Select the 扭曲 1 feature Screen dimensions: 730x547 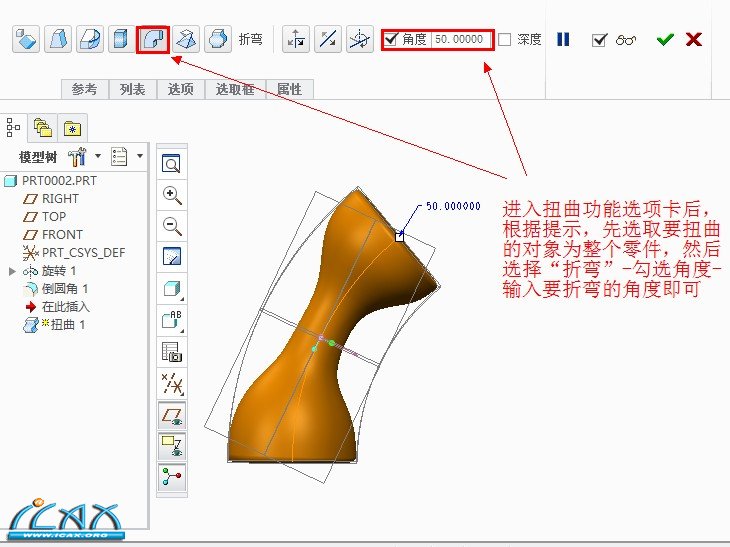point(54,324)
